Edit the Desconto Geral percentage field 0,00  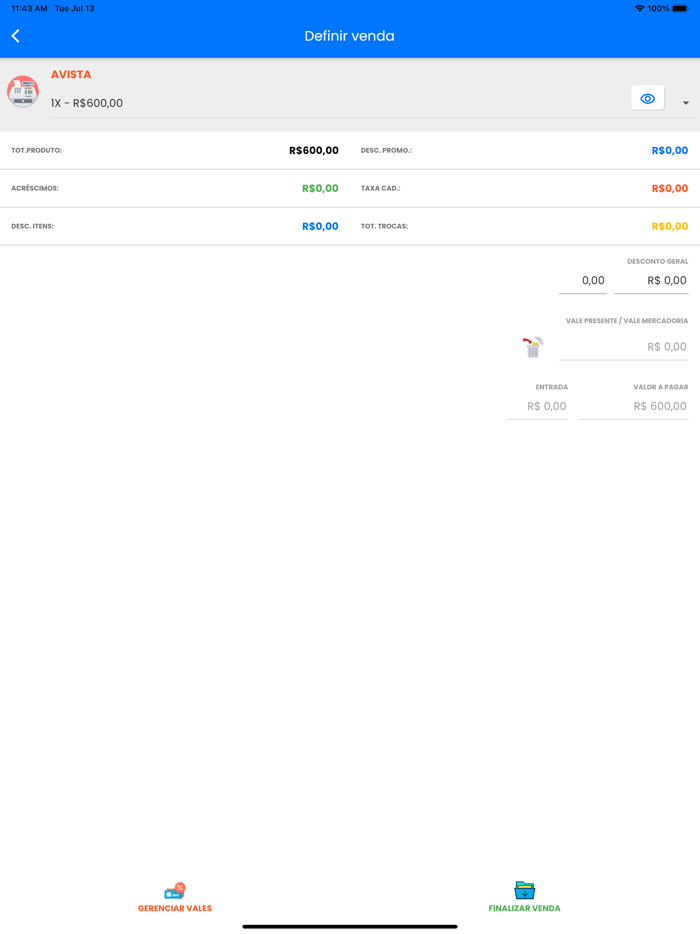pos(583,281)
